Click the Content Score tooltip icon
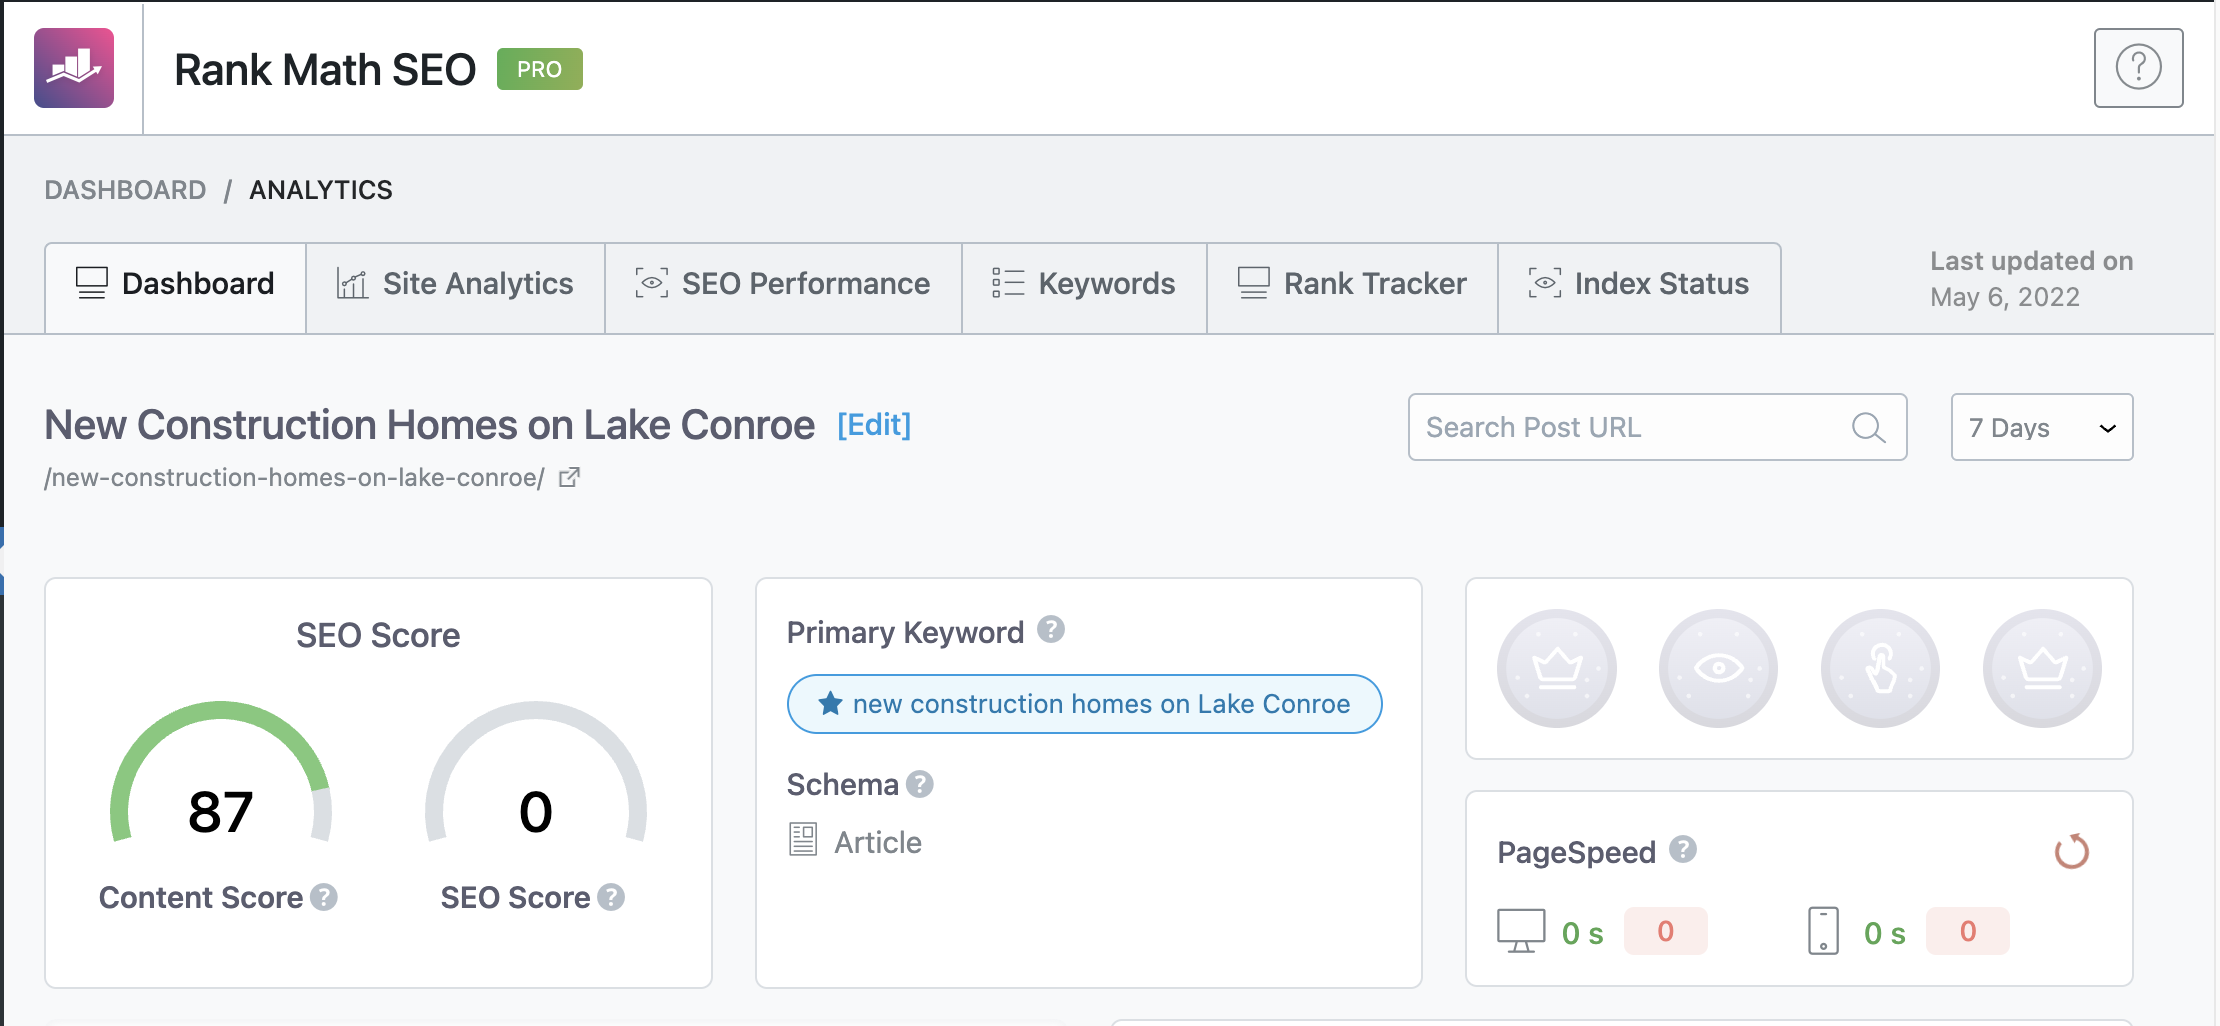Screen dimensions: 2220x1026 click(x=323, y=897)
